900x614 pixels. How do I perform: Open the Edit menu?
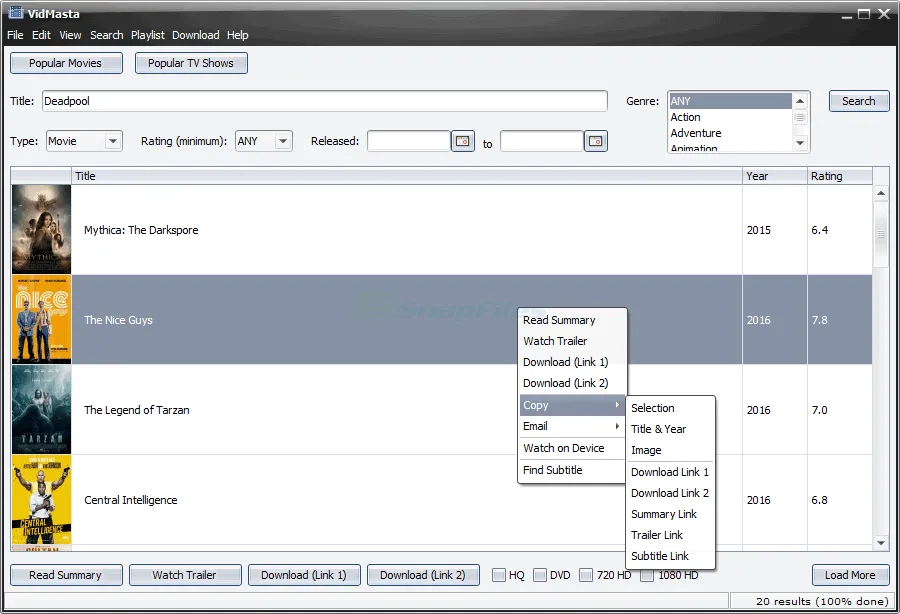click(41, 35)
